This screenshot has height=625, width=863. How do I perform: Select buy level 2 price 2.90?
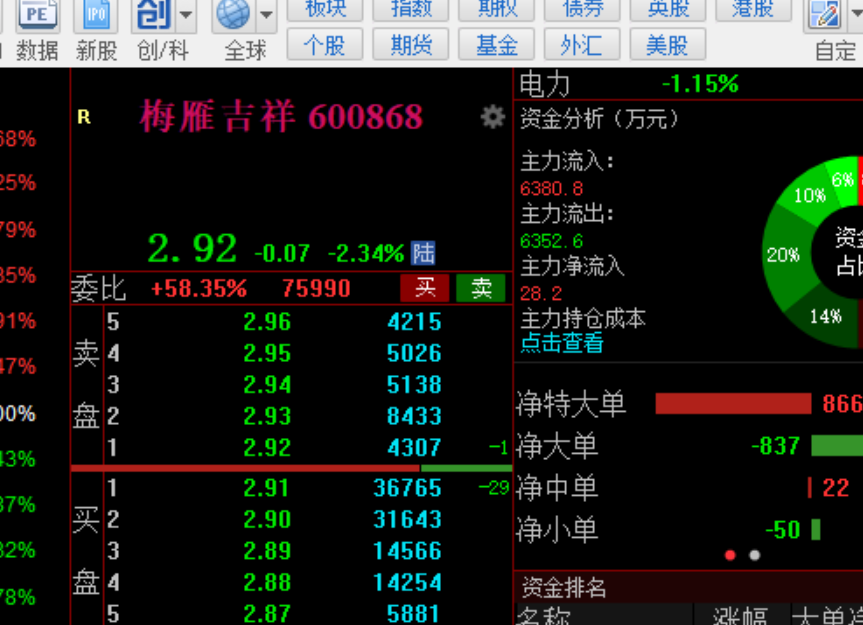pos(267,519)
